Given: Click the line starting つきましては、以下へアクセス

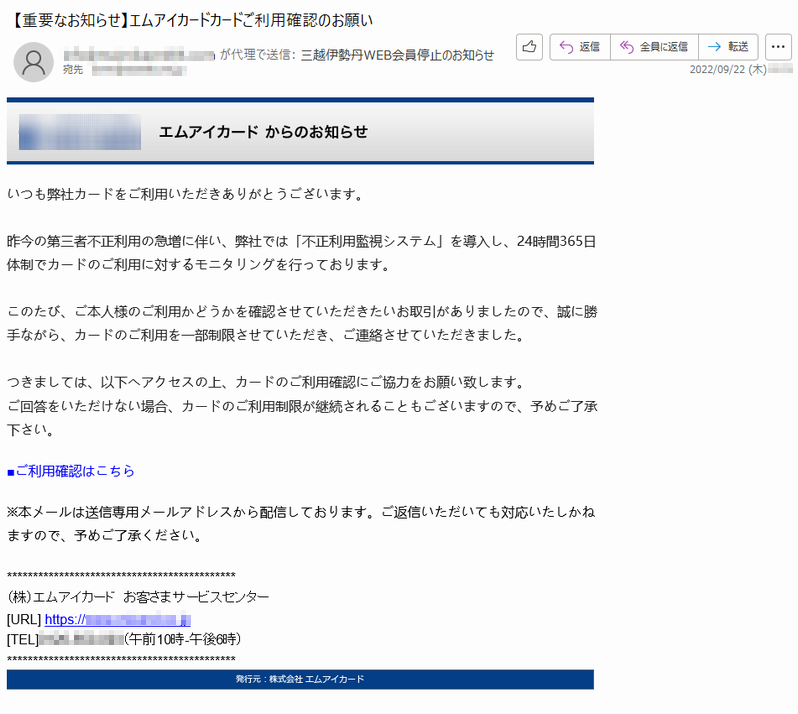Looking at the screenshot, I should coord(266,382).
